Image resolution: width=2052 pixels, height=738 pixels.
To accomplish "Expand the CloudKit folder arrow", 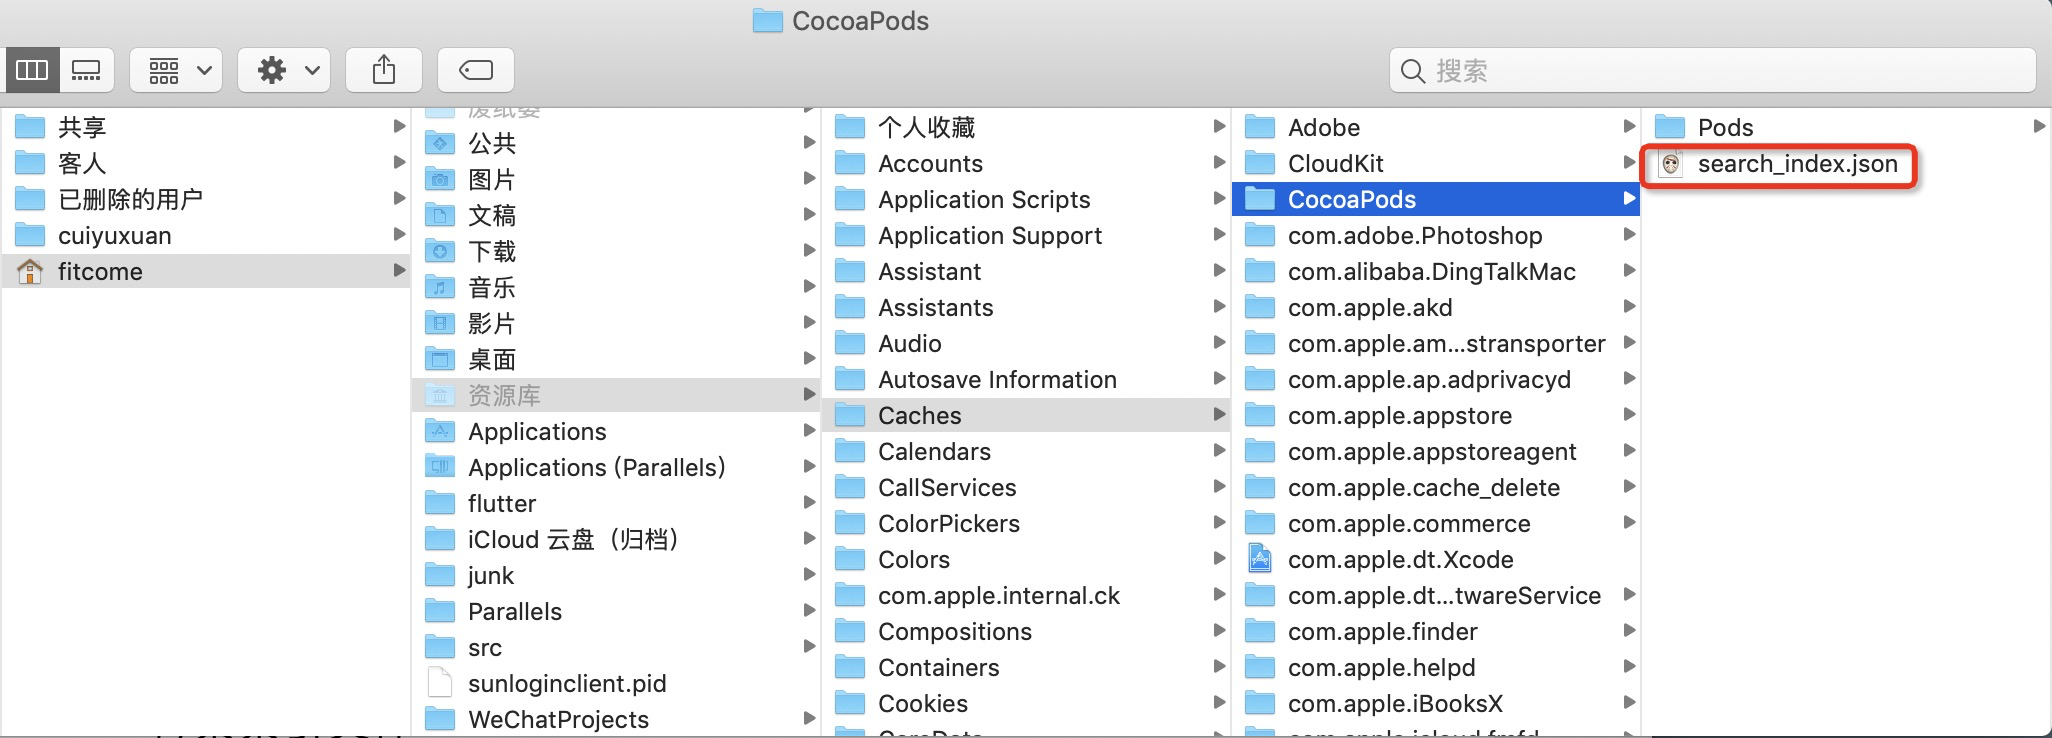I will pyautogui.click(x=1629, y=163).
